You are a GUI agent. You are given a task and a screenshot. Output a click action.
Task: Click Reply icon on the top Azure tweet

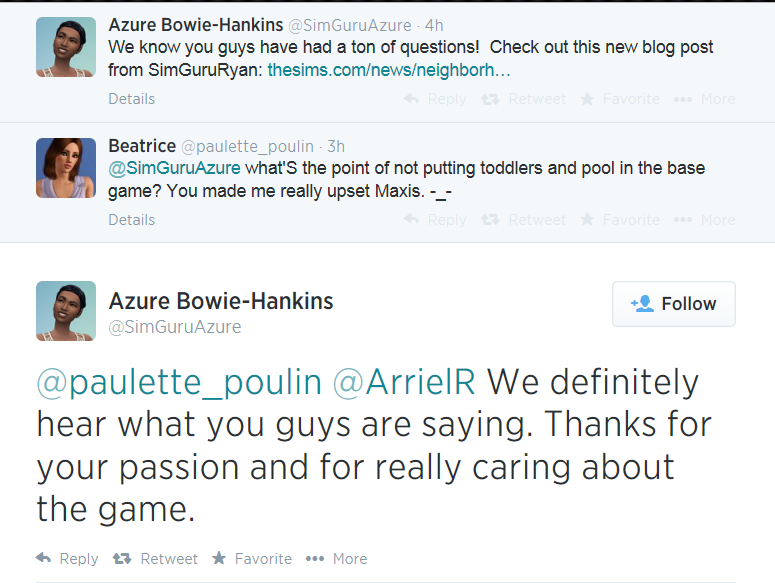[411, 99]
